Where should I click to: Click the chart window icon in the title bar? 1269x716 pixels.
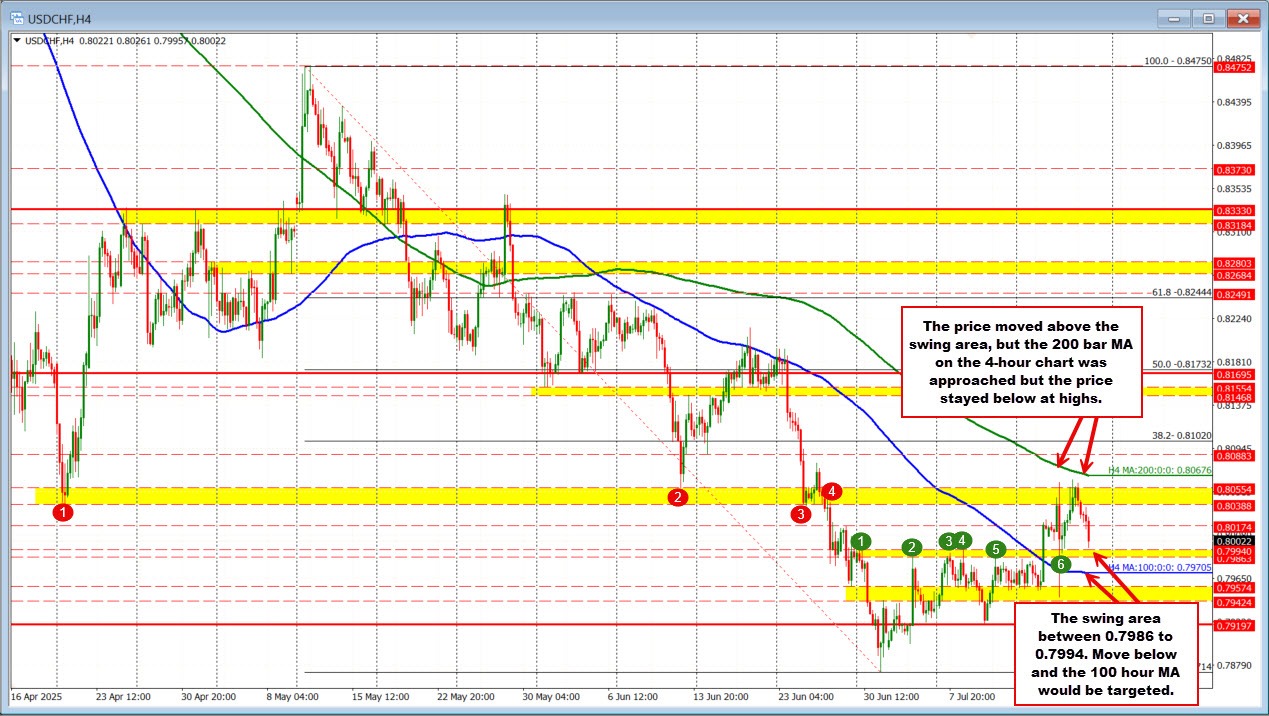(17, 17)
